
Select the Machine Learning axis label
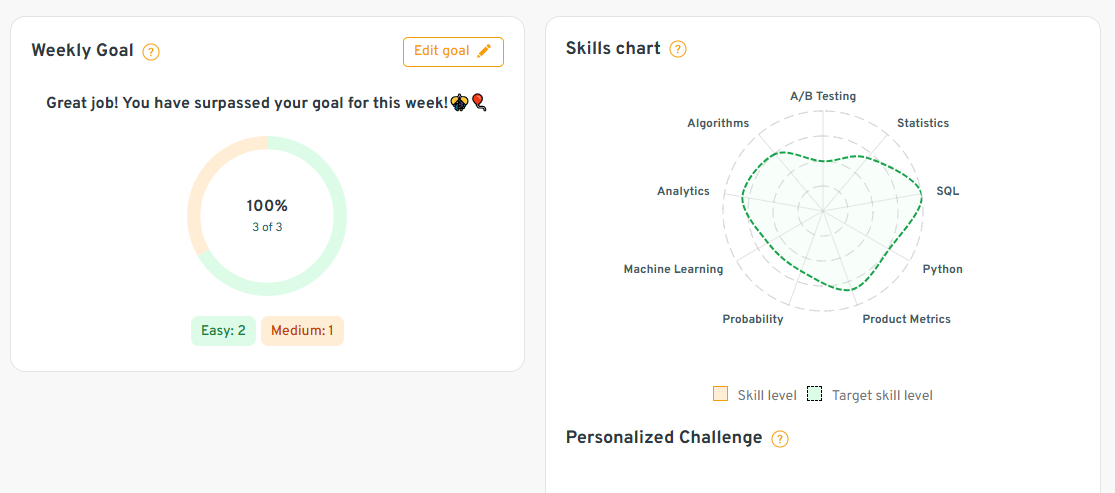(673, 269)
